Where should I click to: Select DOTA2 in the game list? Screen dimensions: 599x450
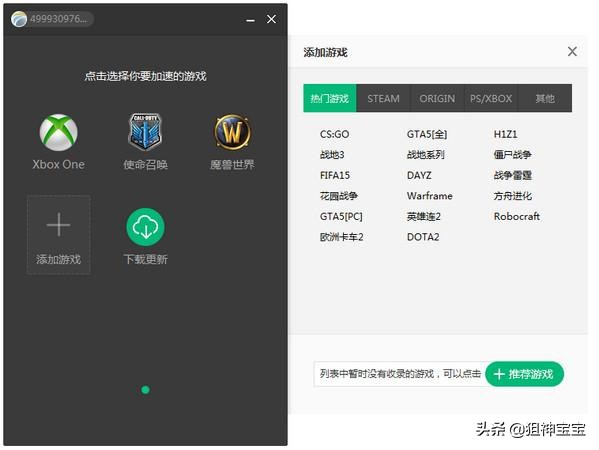pyautogui.click(x=423, y=237)
